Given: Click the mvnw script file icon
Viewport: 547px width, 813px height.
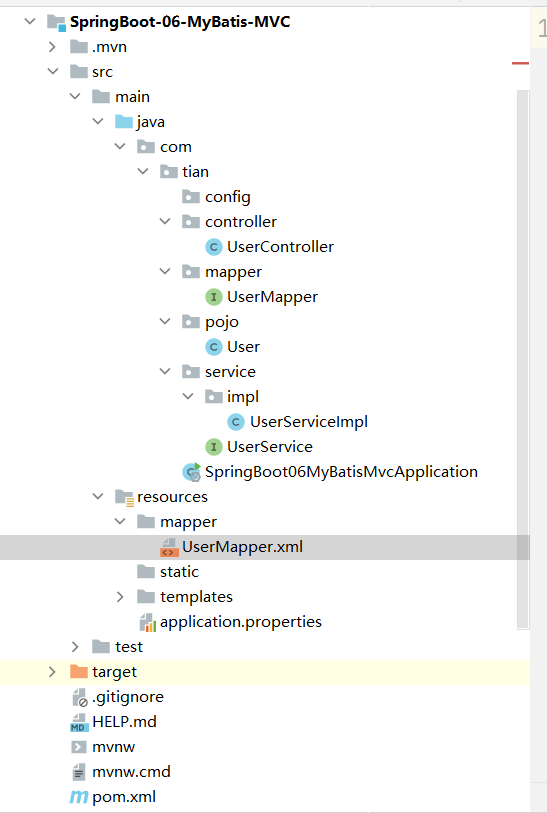Looking at the screenshot, I should (x=78, y=747).
